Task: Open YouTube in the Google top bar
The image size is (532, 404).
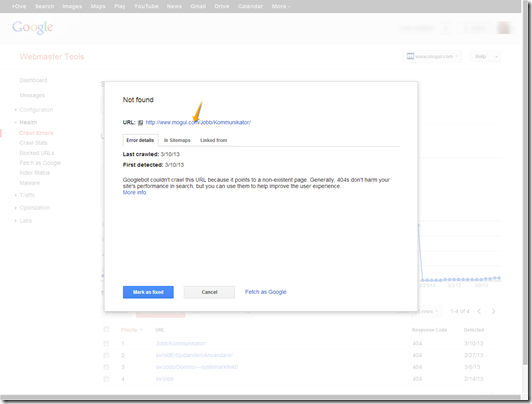Action: click(x=146, y=6)
